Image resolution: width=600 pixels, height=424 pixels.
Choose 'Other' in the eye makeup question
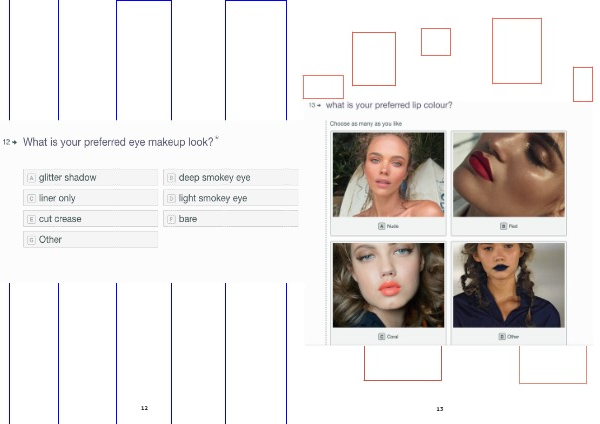click(90, 240)
